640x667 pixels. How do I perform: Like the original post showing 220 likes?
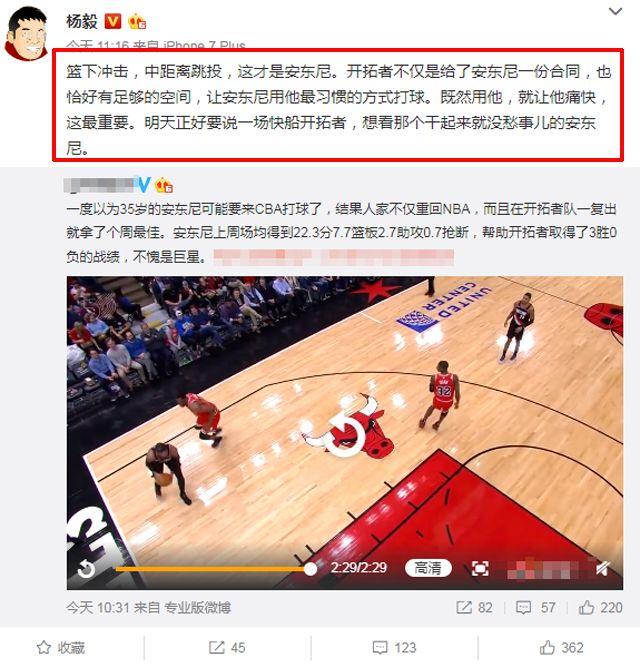coord(600,607)
